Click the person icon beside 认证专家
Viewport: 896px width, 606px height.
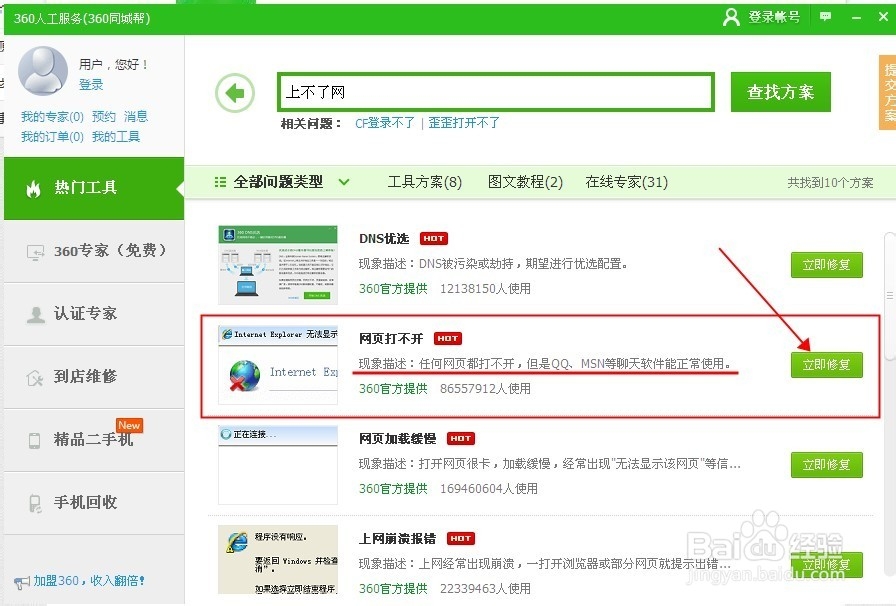coord(35,314)
